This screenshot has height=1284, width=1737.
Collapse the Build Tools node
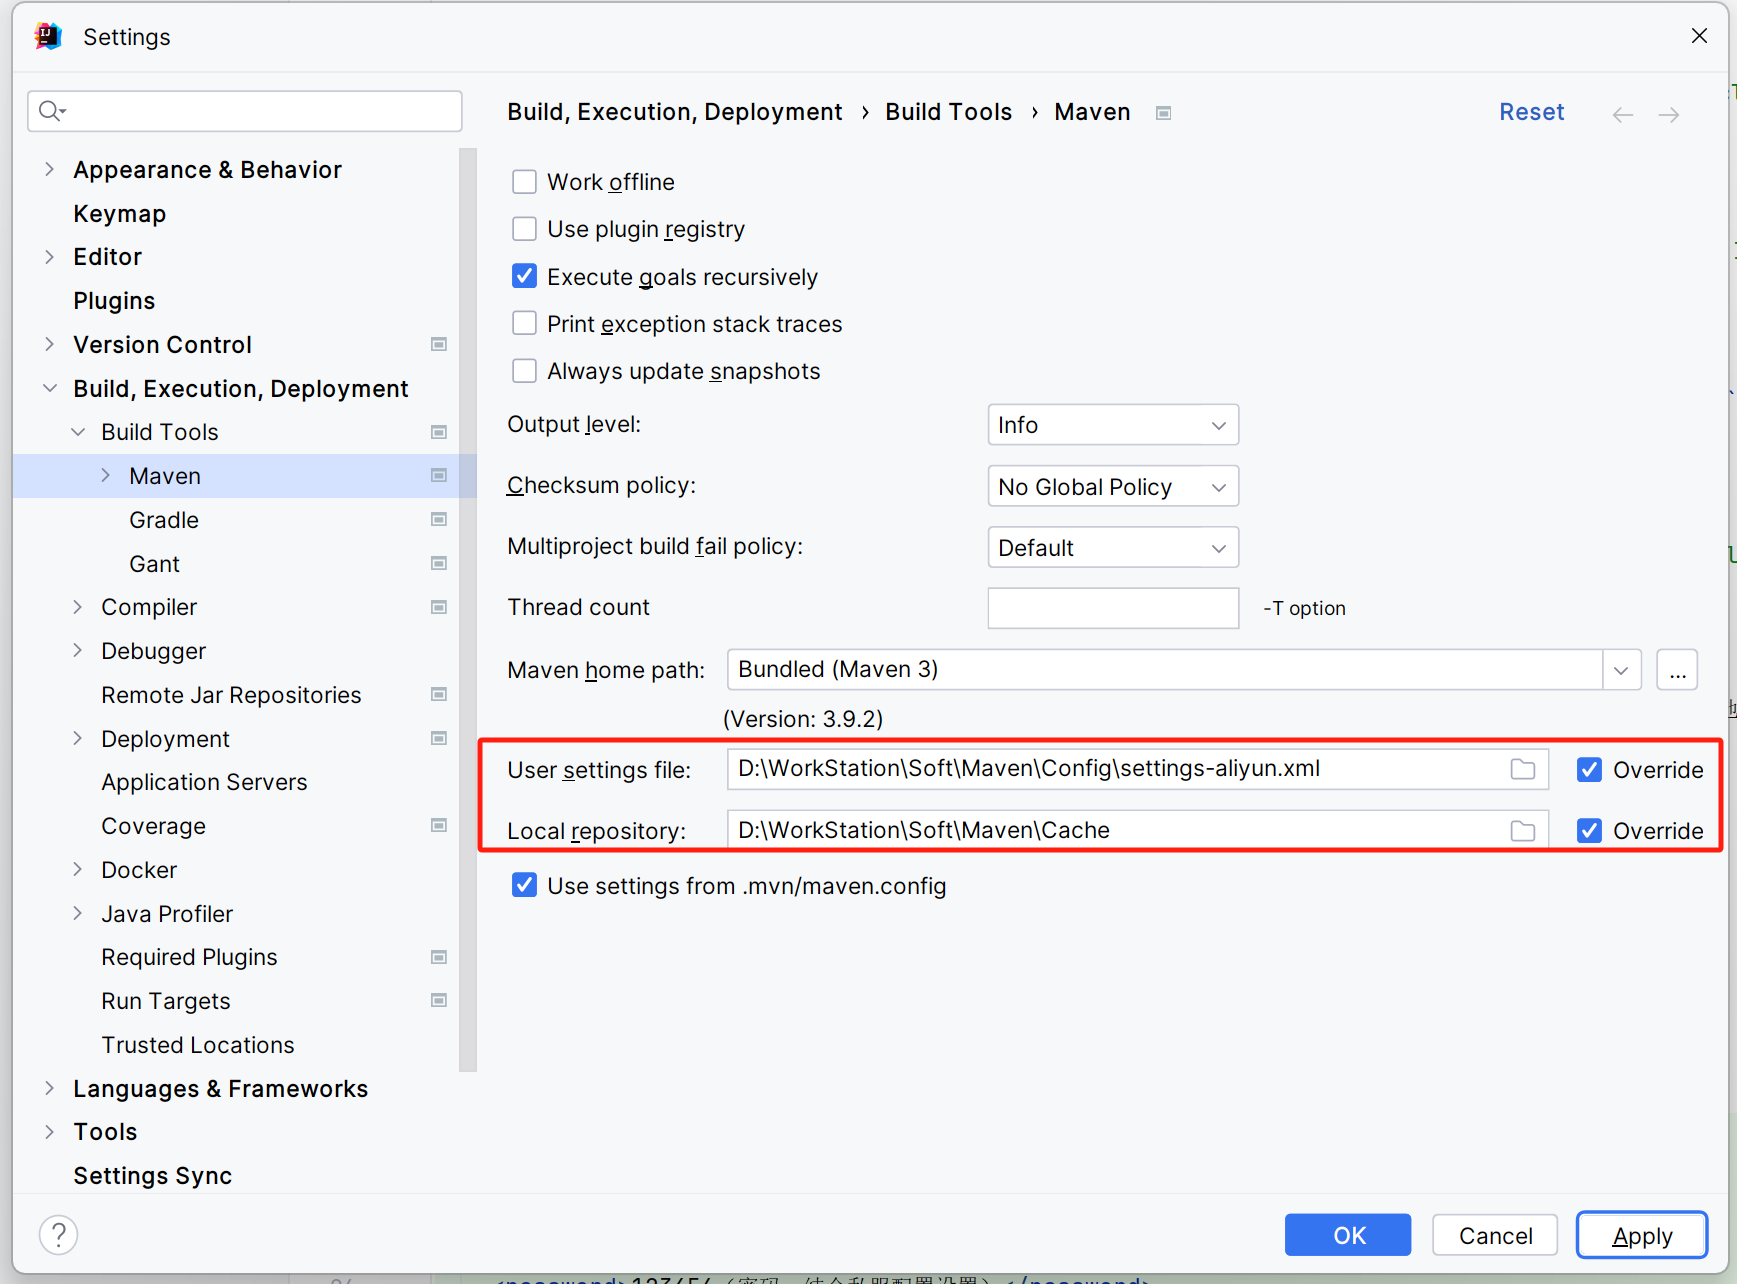click(77, 432)
